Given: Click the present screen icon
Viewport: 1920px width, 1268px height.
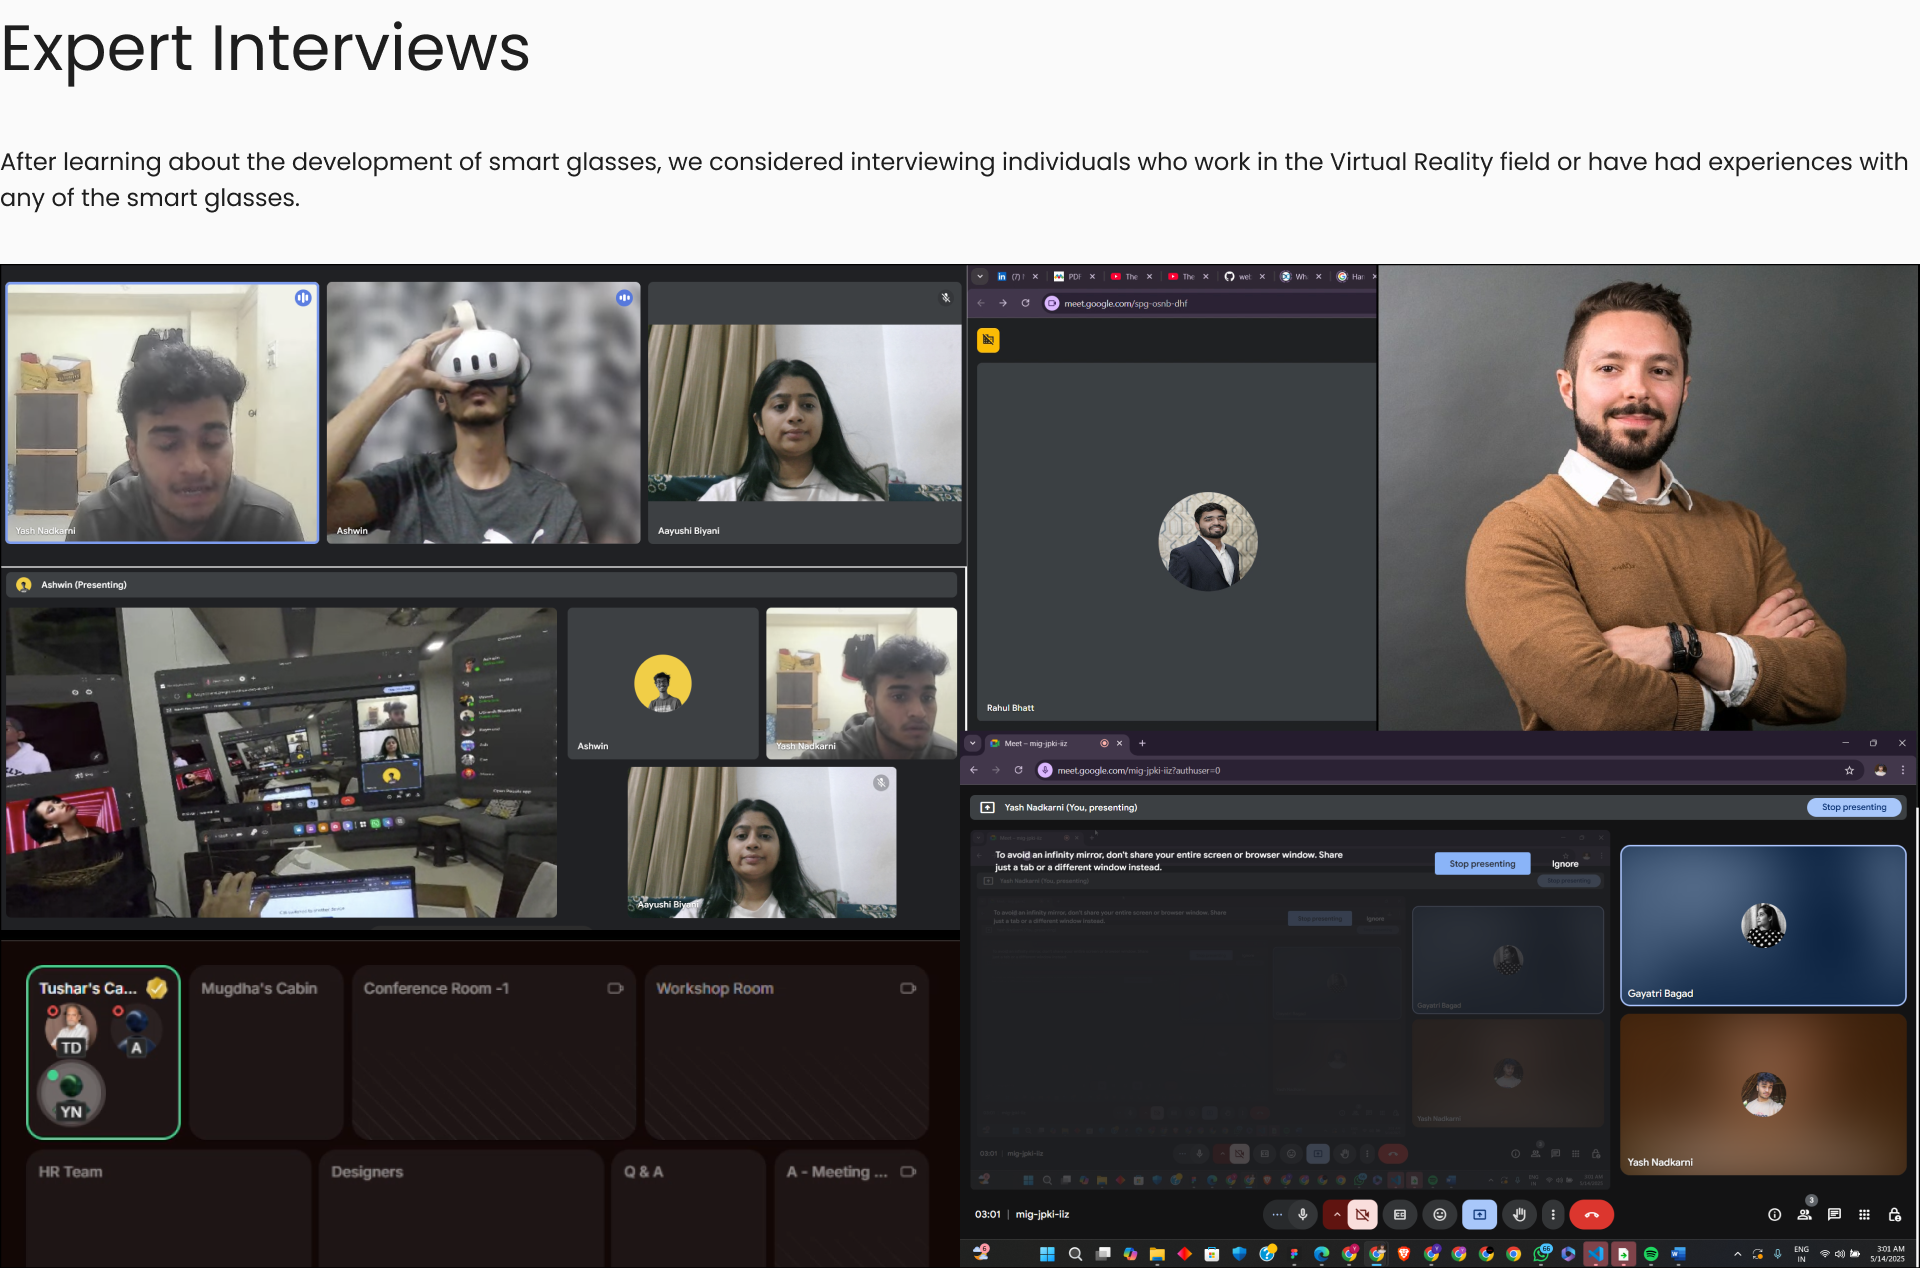Looking at the screenshot, I should coord(1480,1214).
